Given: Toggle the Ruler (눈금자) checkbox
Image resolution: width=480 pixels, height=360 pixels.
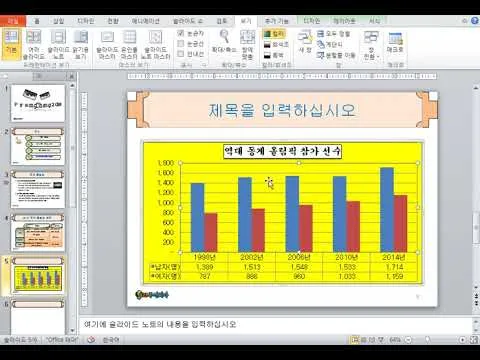Looking at the screenshot, I should (x=191, y=33).
